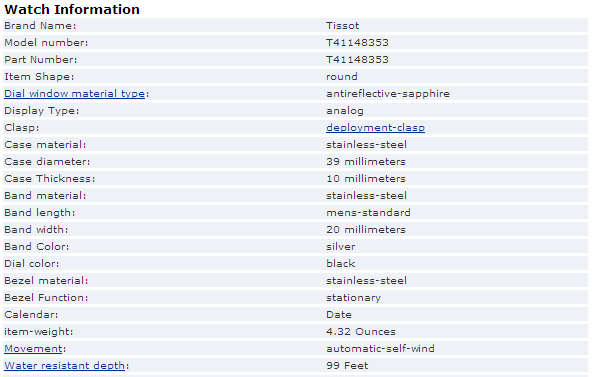This screenshot has height=377, width=593.
Task: Click the 4.32 Ounces item weight
Action: click(x=360, y=332)
